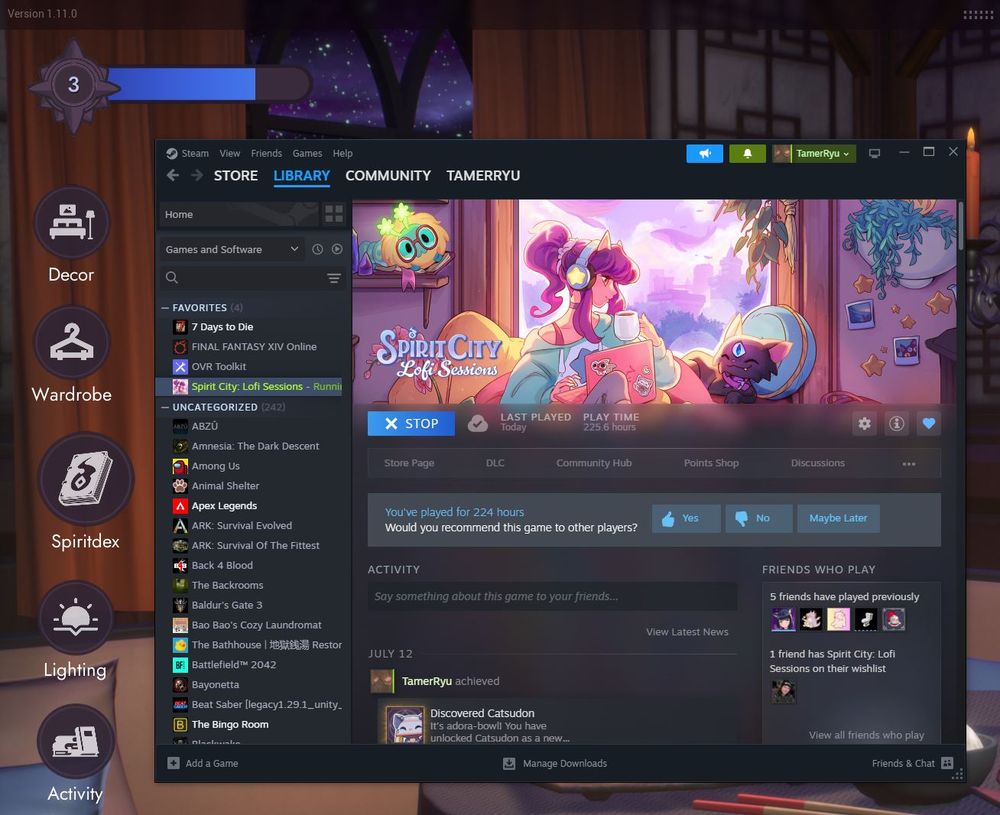Open the Lighting sun icon
Image resolution: width=1000 pixels, height=815 pixels.
pyautogui.click(x=75, y=618)
